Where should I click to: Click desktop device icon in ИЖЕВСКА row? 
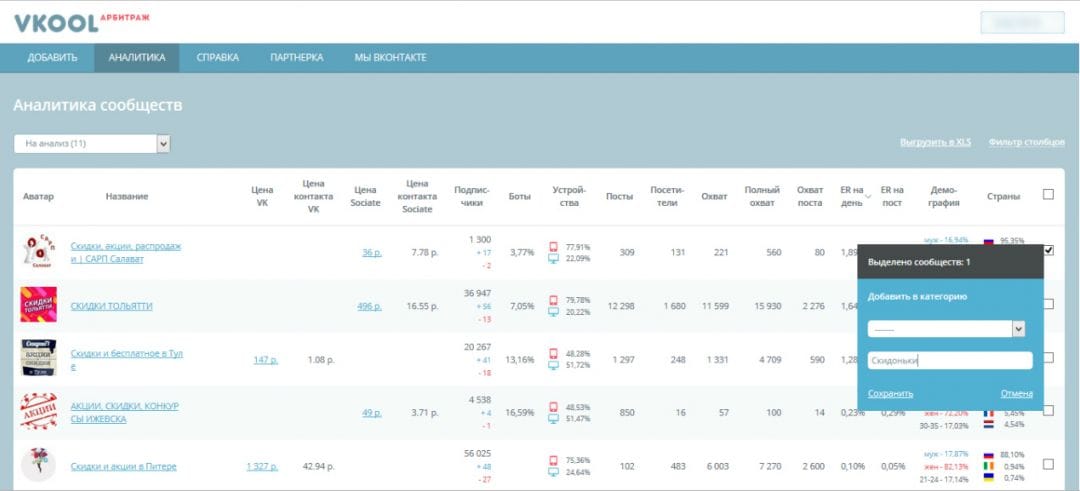[553, 419]
